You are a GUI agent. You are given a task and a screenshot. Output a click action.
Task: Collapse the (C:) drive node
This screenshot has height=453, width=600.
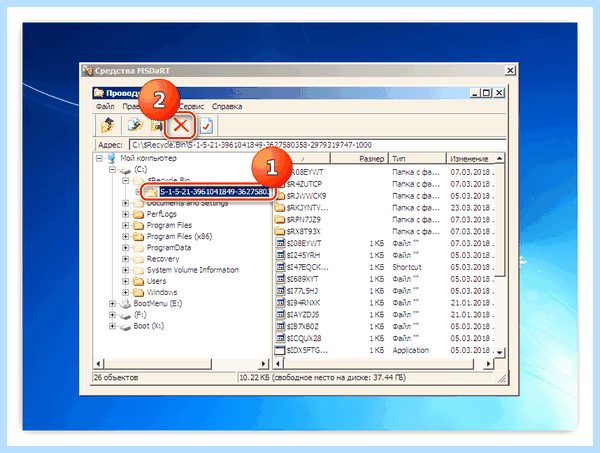point(112,170)
